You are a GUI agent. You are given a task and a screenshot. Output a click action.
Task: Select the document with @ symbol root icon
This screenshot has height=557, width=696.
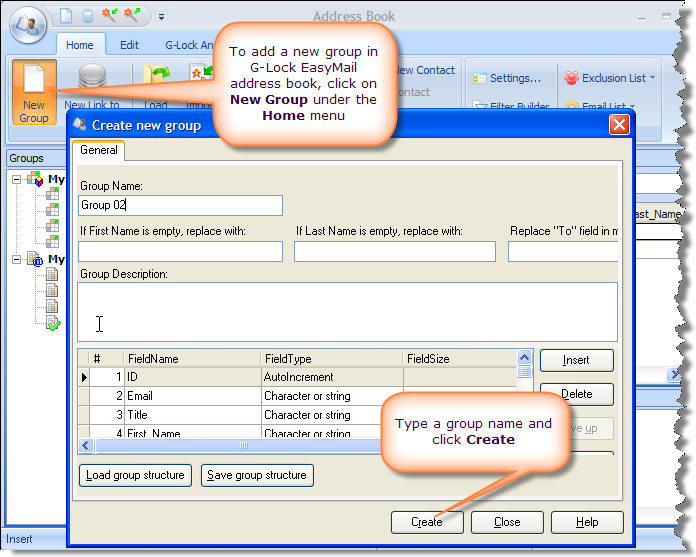pyautogui.click(x=35, y=259)
